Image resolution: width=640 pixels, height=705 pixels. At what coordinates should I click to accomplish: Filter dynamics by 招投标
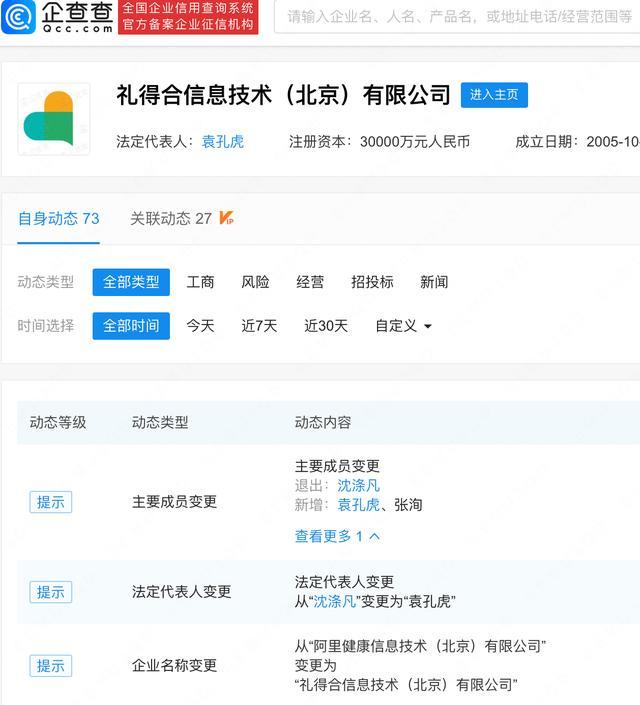(x=372, y=282)
